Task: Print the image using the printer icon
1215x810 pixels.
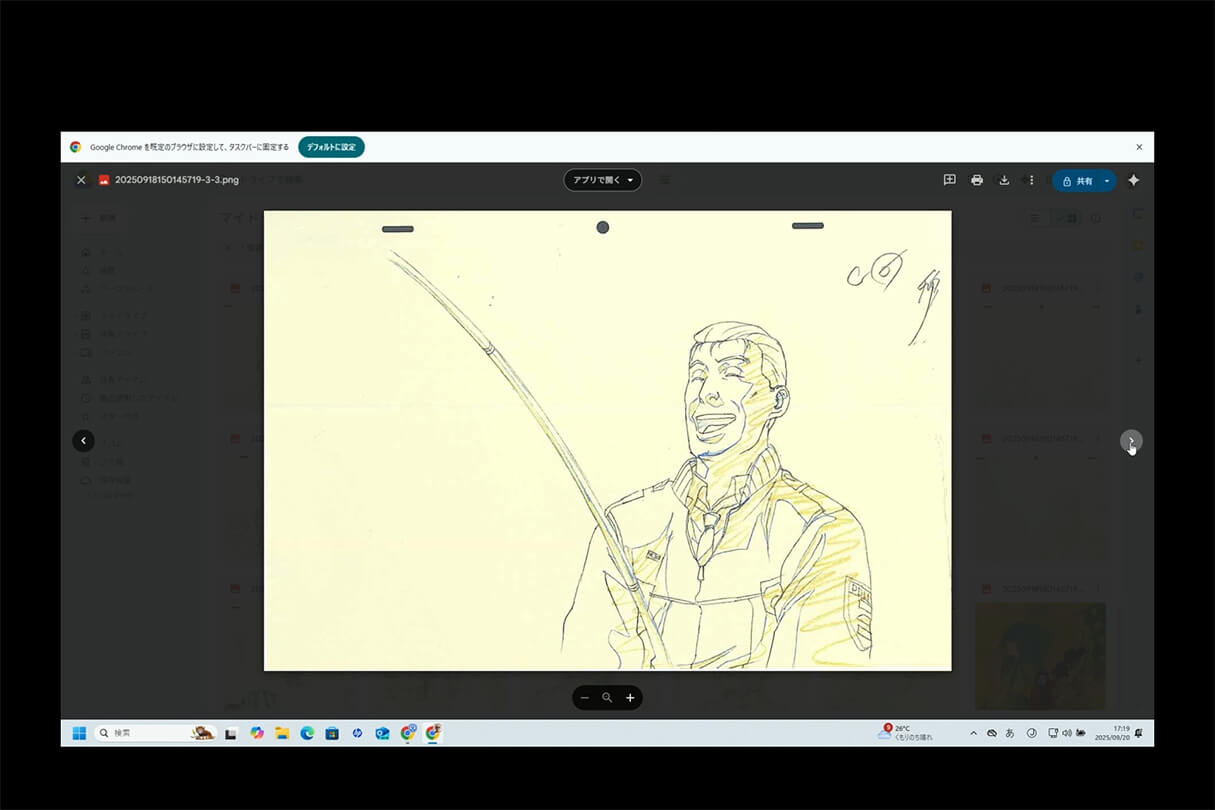Action: point(977,180)
